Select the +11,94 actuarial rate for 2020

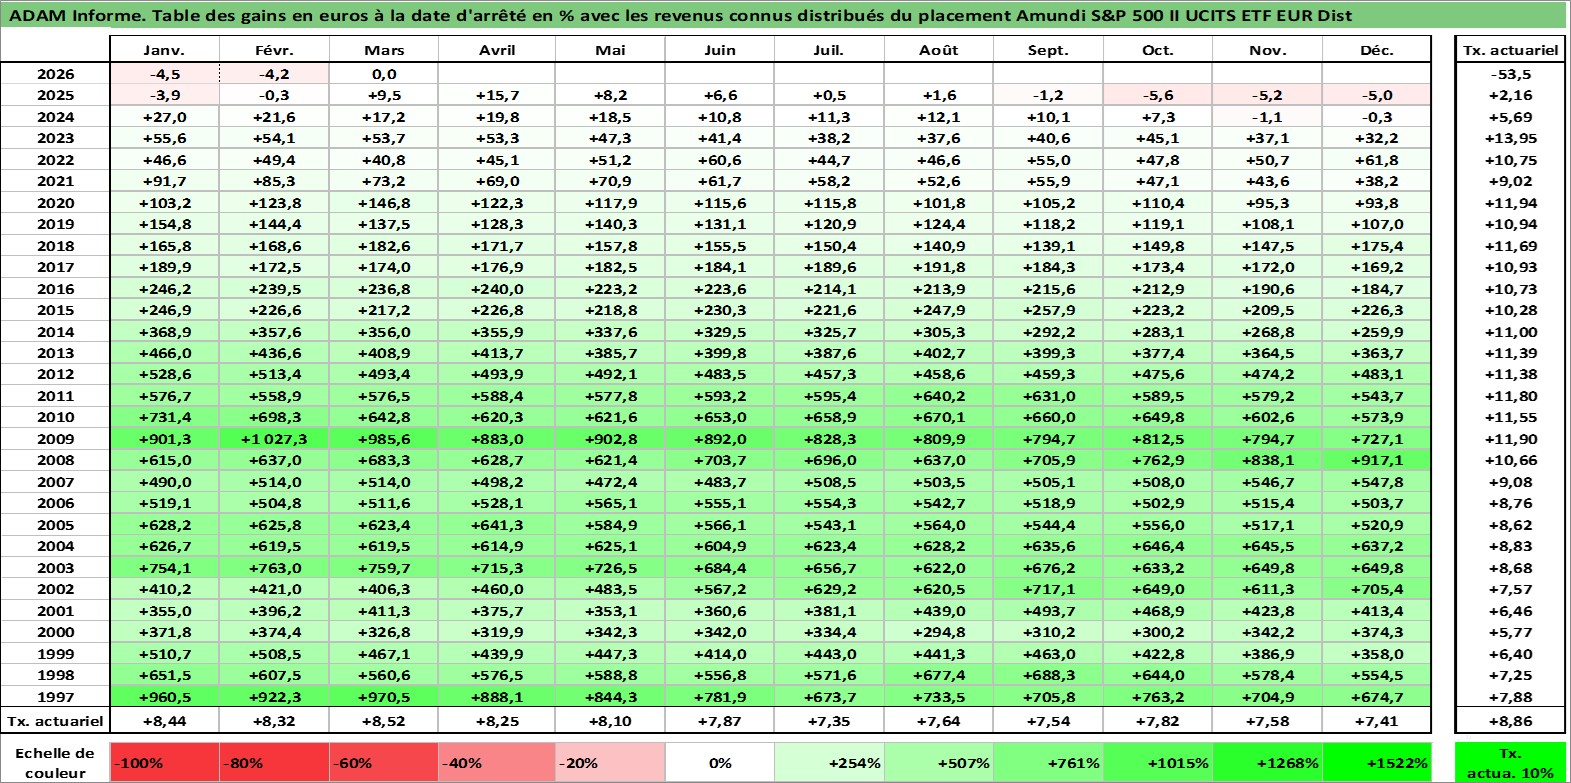click(1510, 203)
